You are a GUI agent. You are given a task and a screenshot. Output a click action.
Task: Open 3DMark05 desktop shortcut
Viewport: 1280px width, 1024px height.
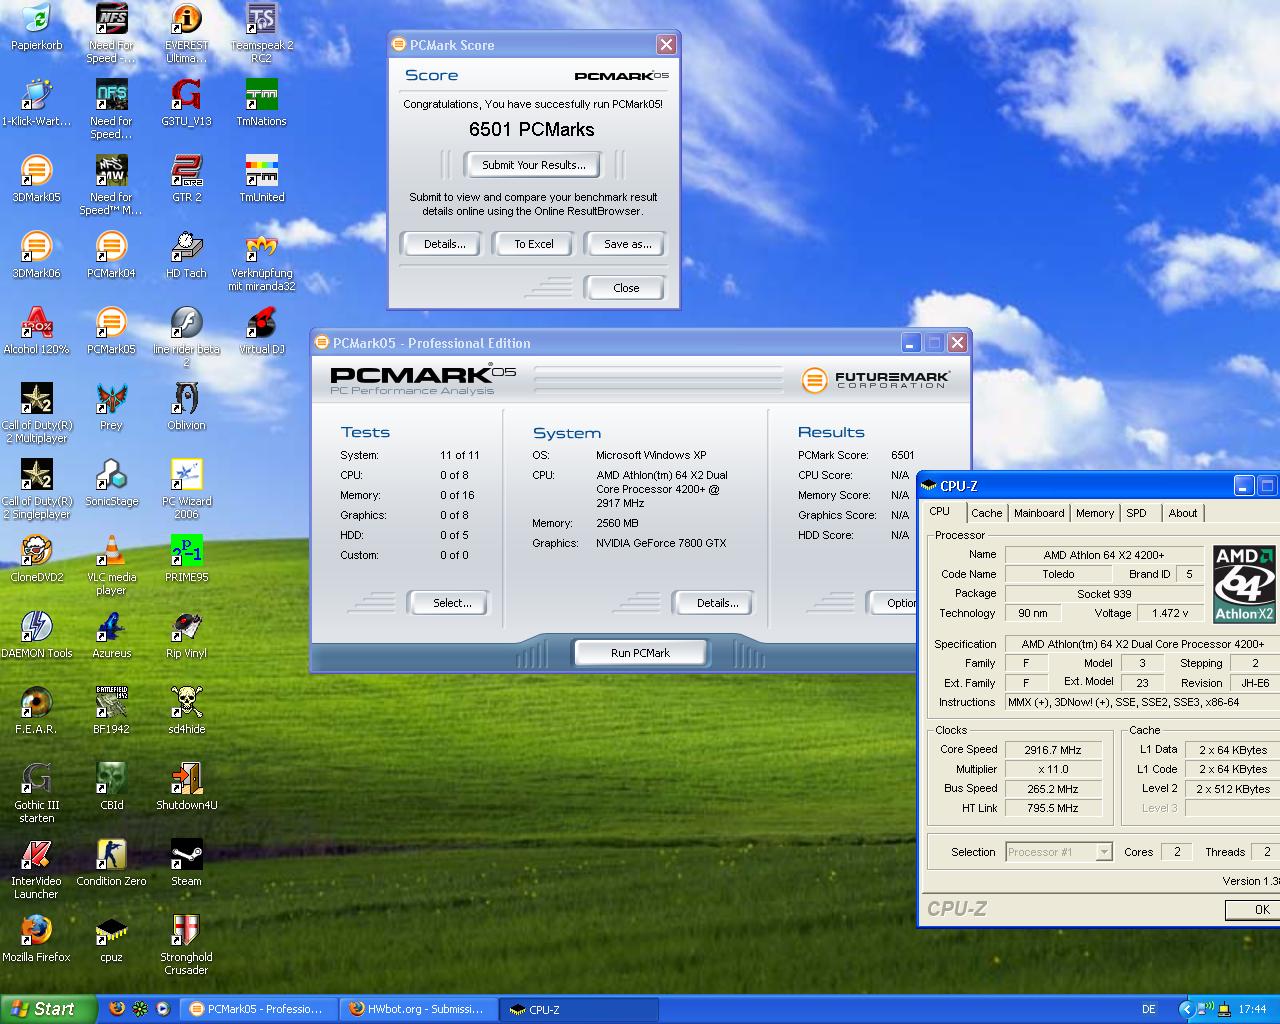click(37, 178)
